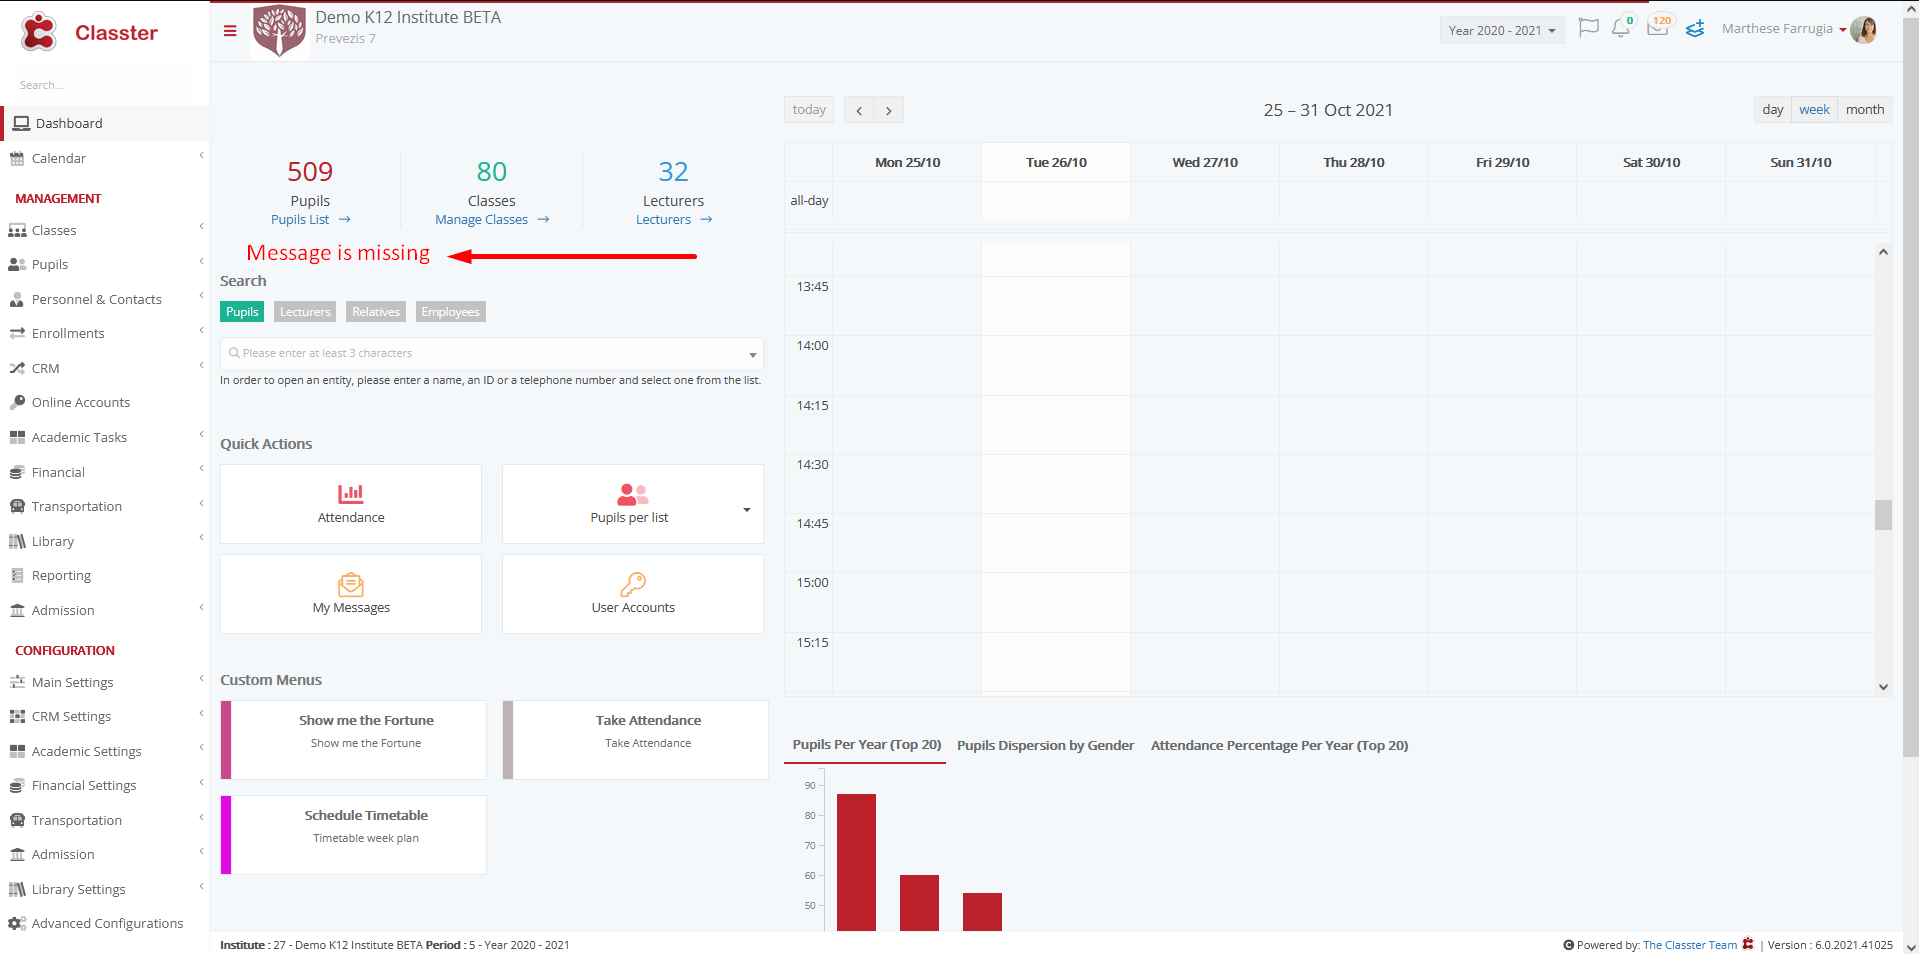Select the Pupils search filter
The height and width of the screenshot is (954, 1919).
click(242, 312)
